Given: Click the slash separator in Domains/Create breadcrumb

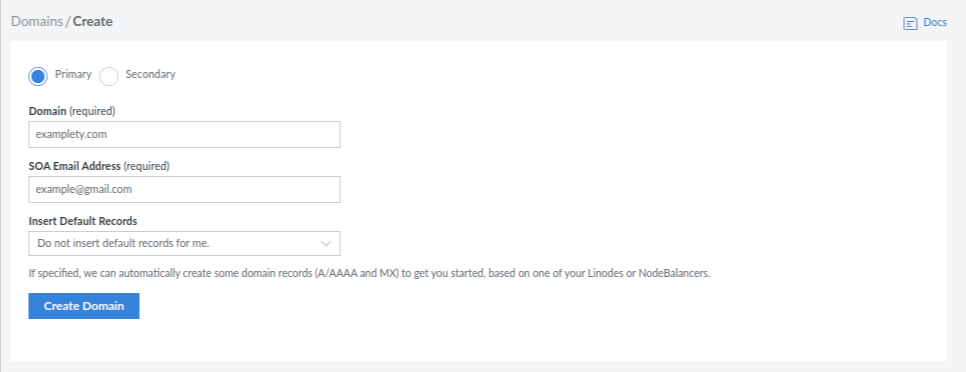Looking at the screenshot, I should coord(68,22).
